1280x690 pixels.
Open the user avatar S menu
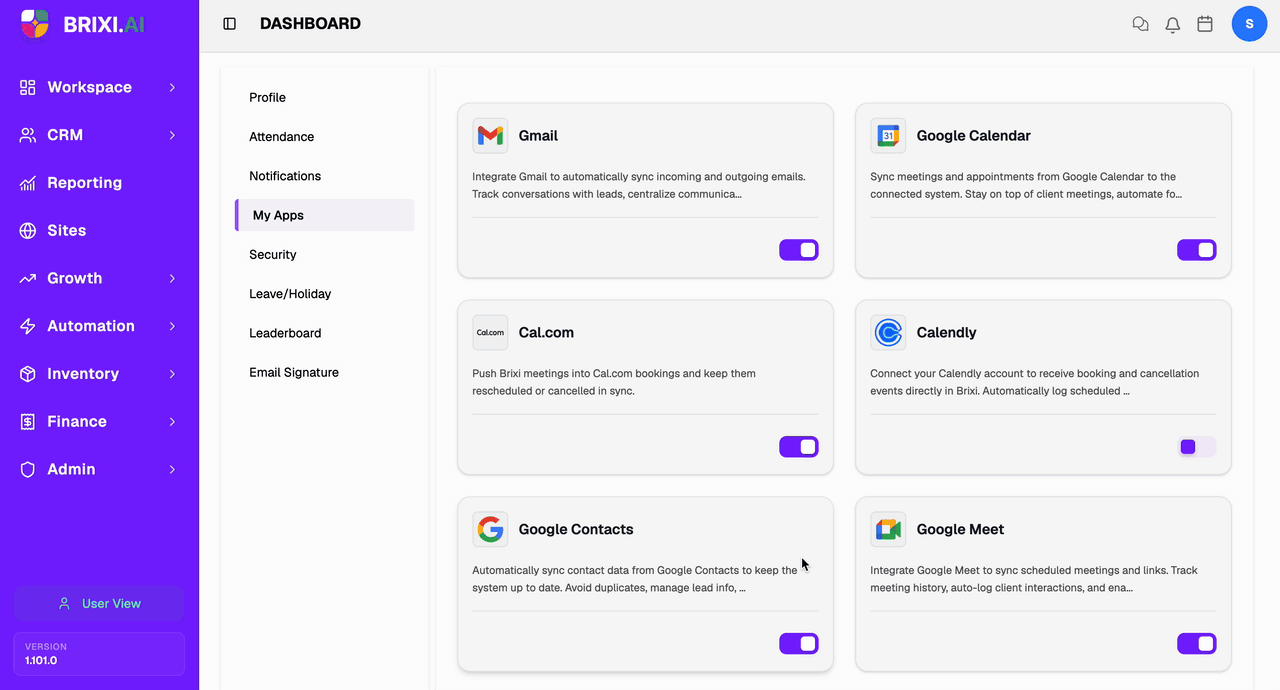click(x=1250, y=24)
